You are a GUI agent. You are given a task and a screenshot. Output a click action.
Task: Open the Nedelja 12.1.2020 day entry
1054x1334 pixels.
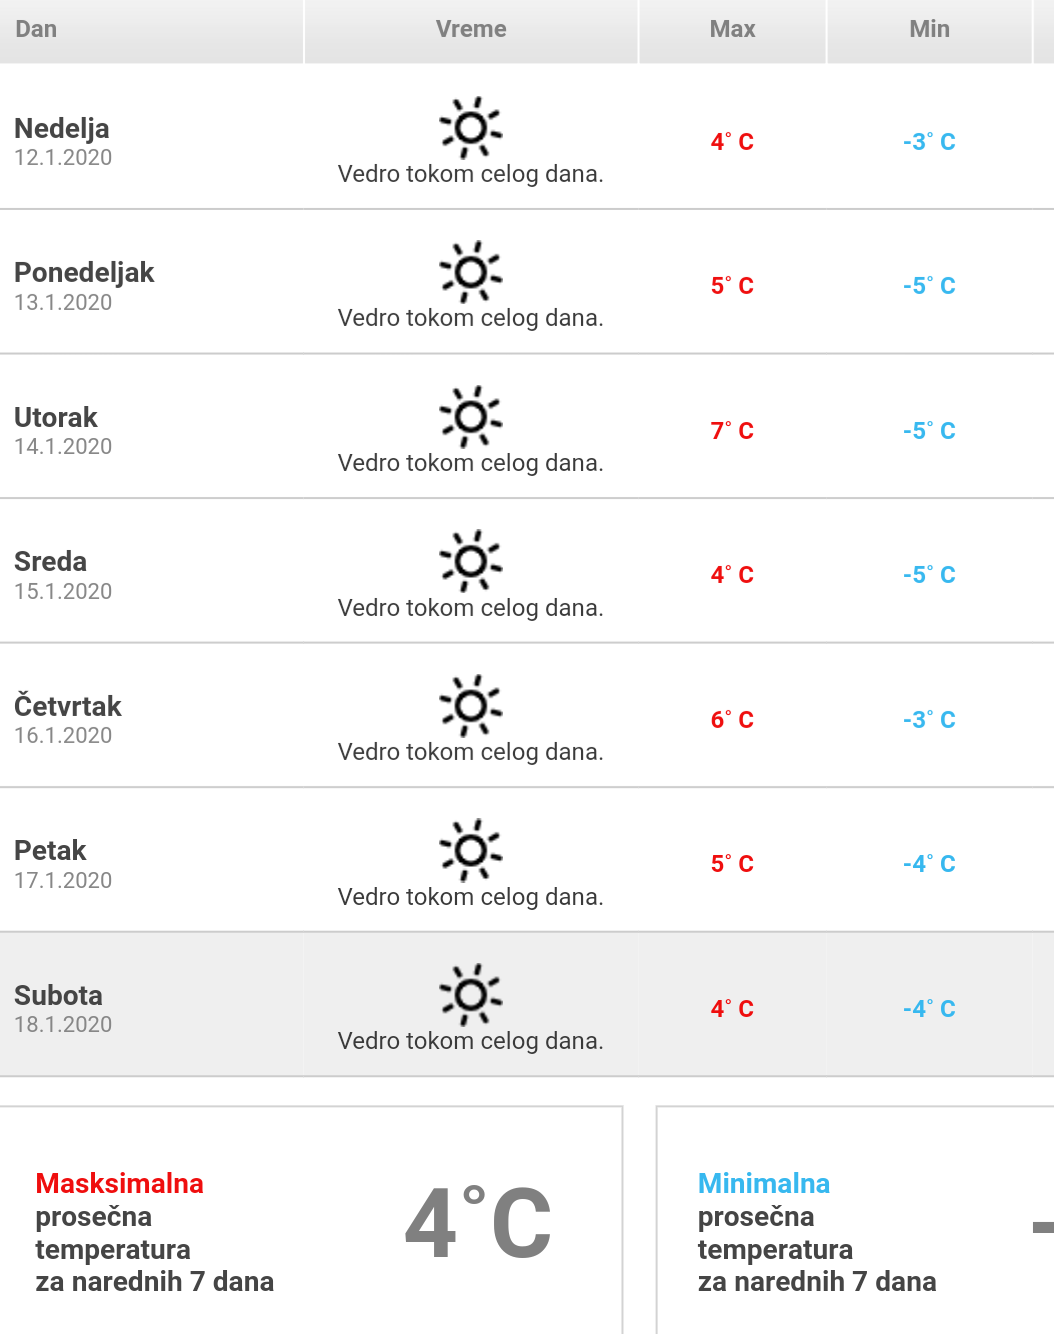(x=63, y=142)
